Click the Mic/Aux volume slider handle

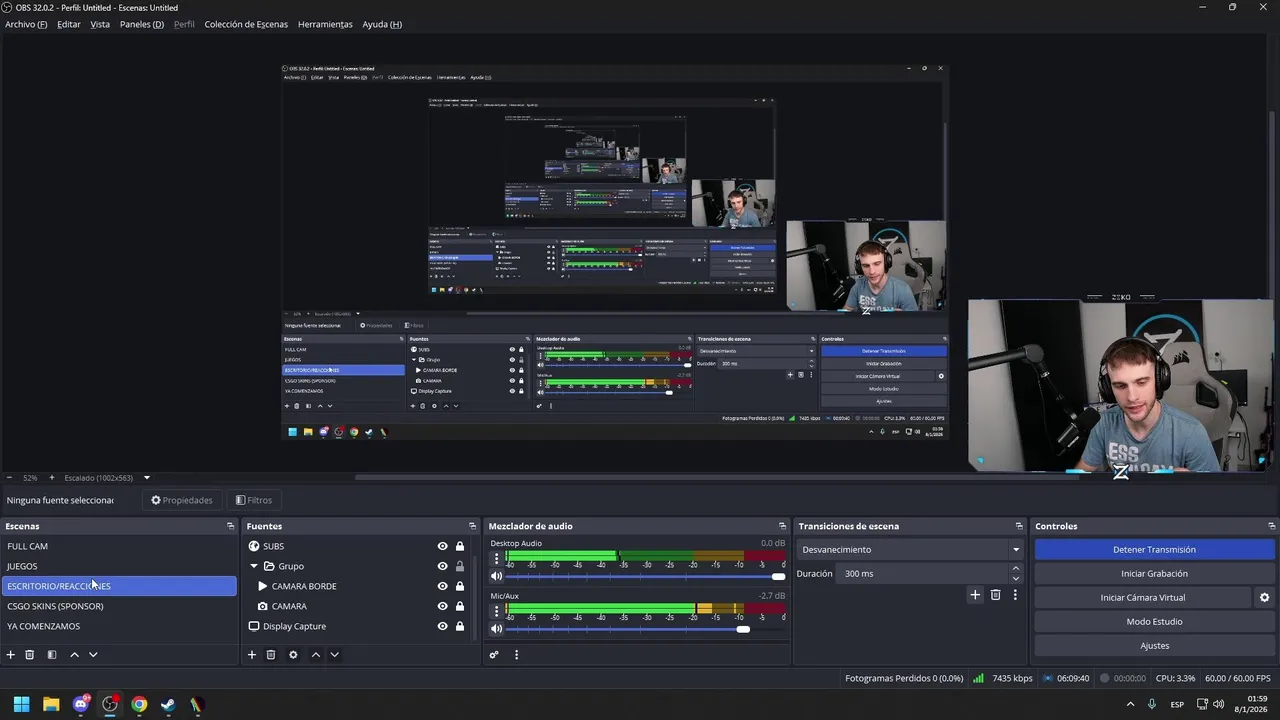click(743, 629)
